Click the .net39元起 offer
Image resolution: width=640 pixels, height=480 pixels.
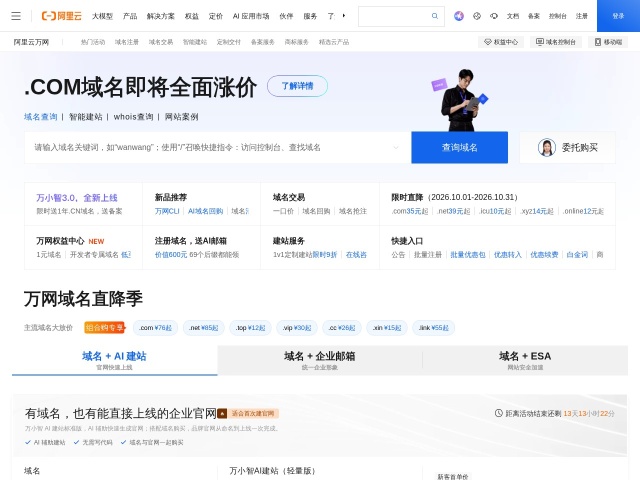pos(453,211)
